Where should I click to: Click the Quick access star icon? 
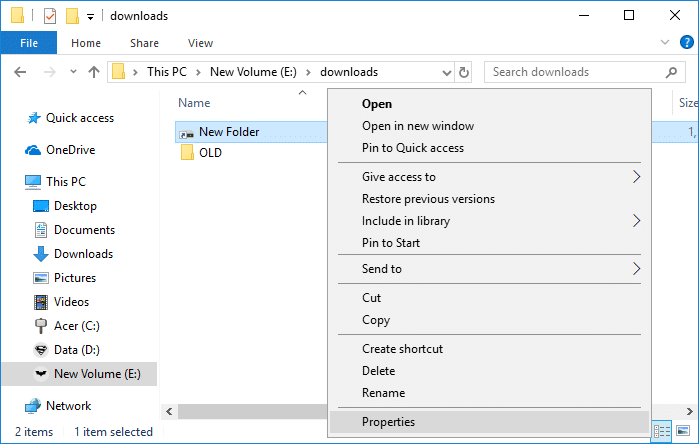coord(33,118)
